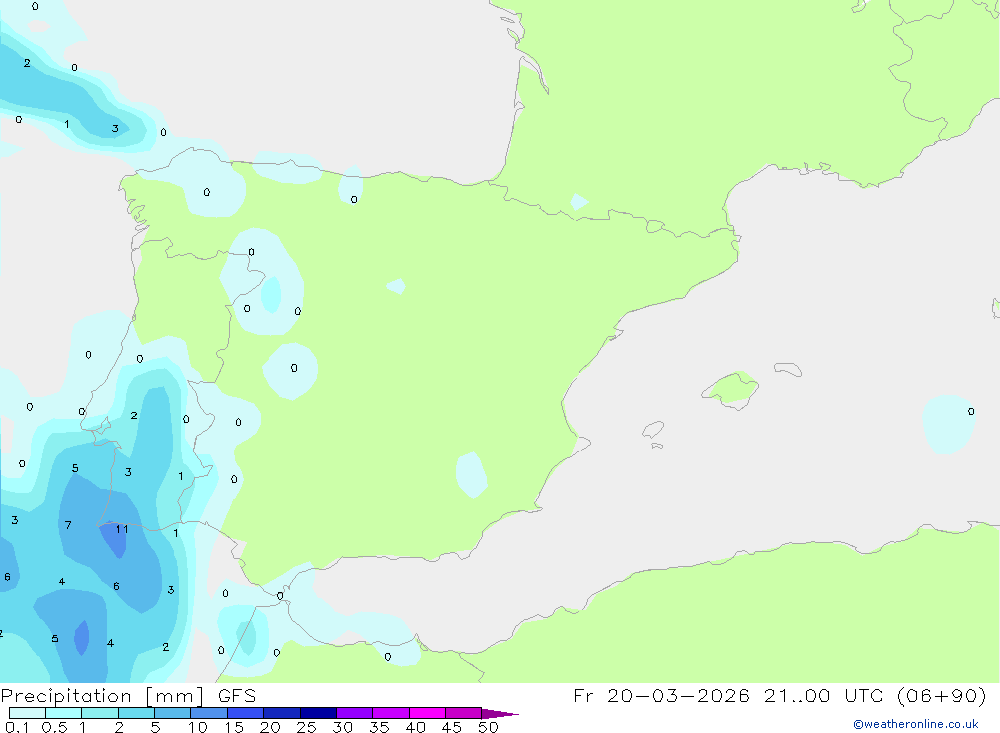Click the legend scale label "0.1"
1000x733 pixels.
pos(17,727)
